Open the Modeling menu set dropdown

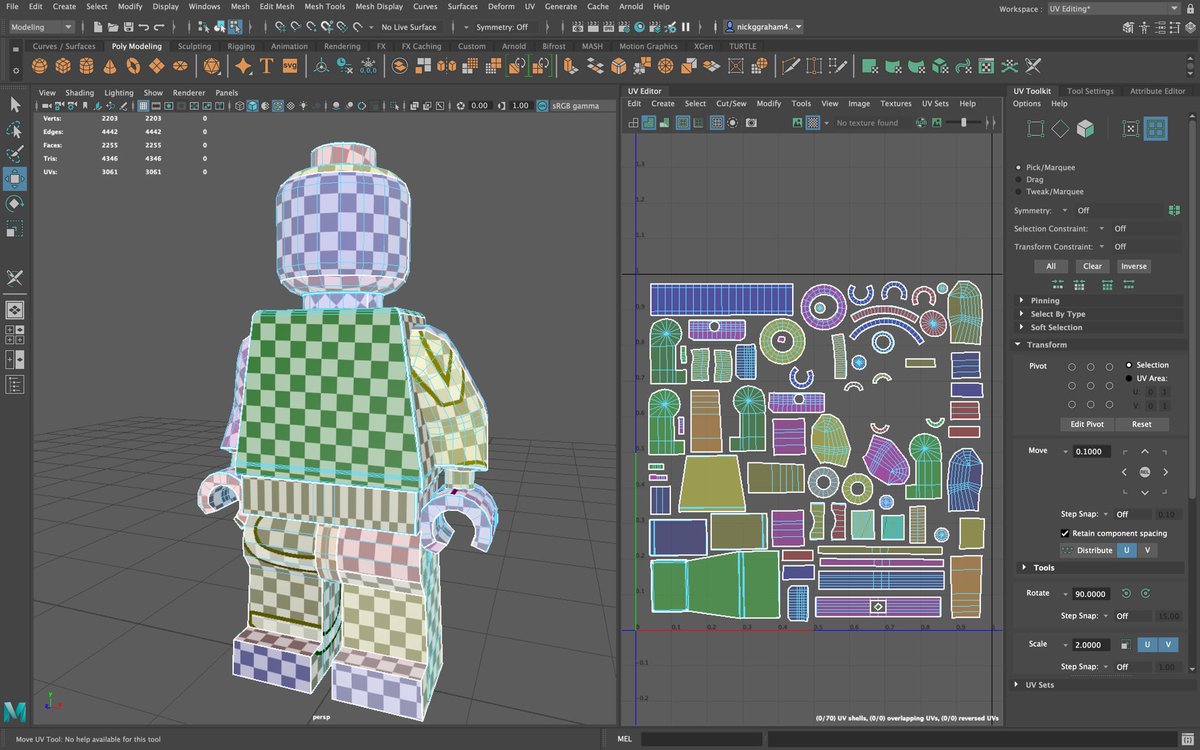pyautogui.click(x=40, y=27)
